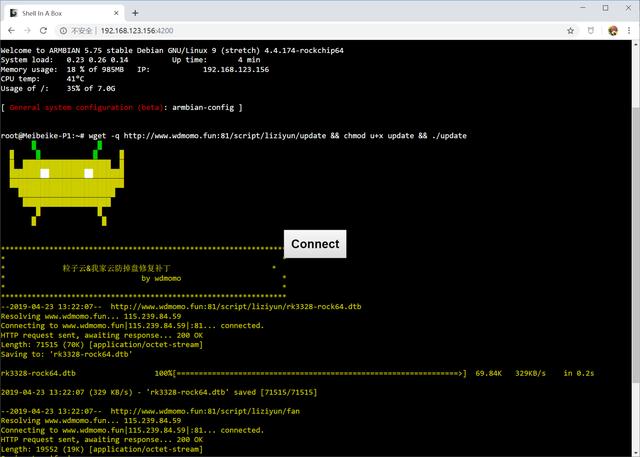
Task: Click the rk3328-rock64.dtb 100% progress bar line
Action: point(298,373)
